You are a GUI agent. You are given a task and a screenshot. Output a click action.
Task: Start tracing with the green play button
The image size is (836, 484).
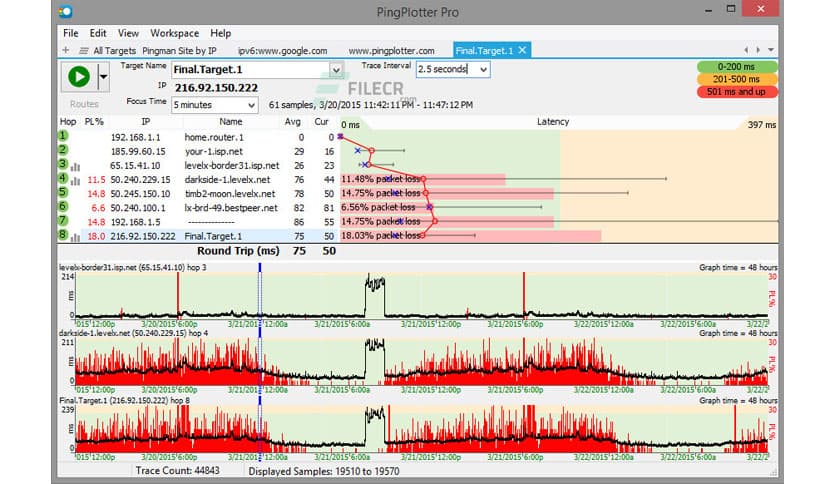point(78,77)
